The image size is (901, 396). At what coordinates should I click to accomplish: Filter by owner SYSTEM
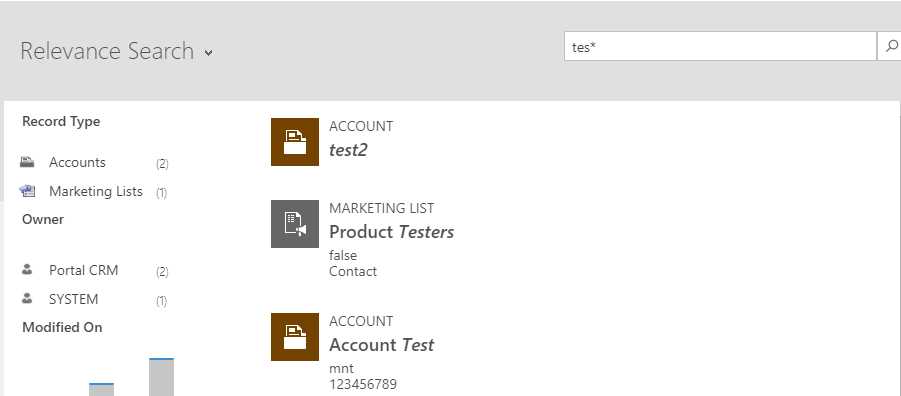click(x=74, y=299)
